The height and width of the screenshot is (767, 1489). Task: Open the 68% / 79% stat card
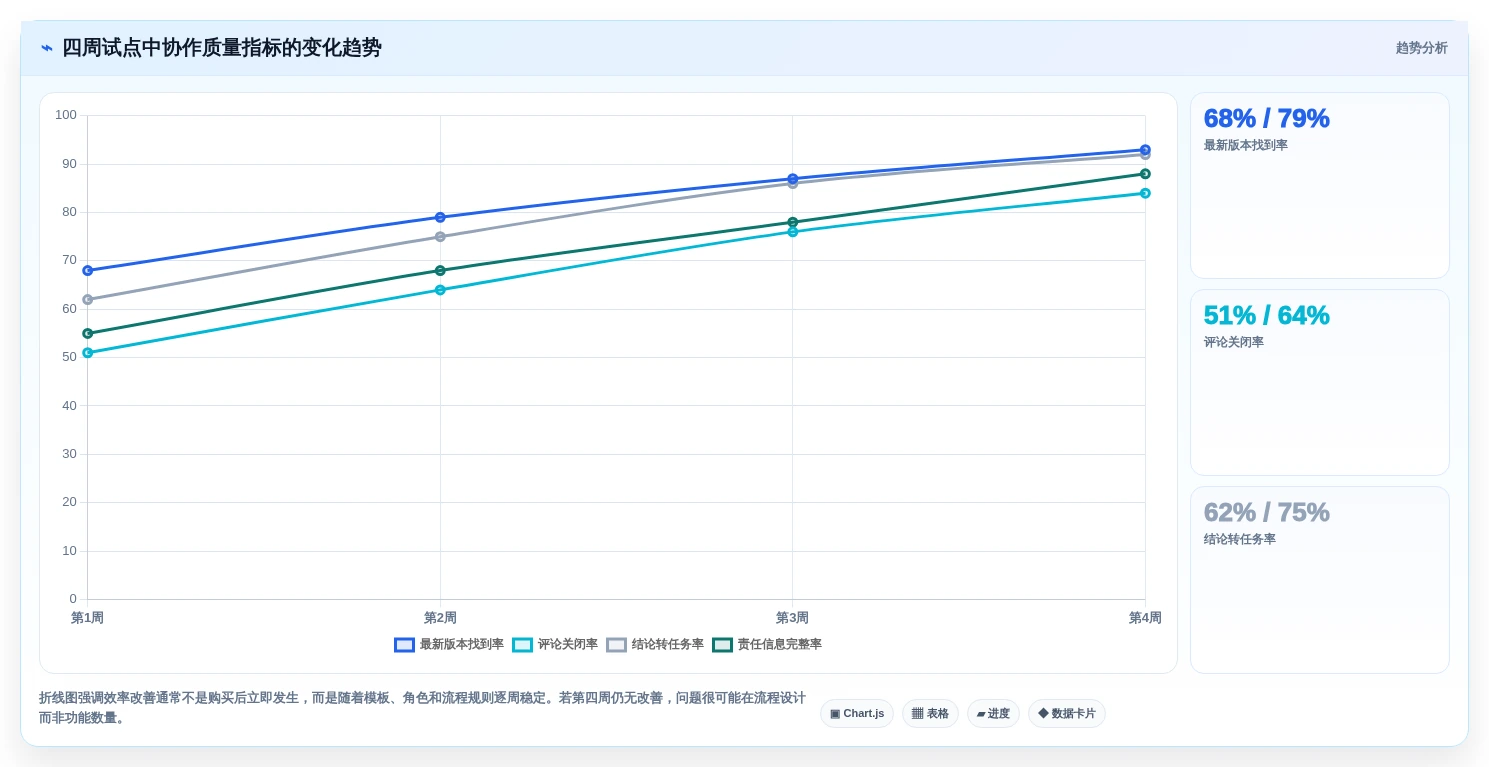coord(1319,185)
